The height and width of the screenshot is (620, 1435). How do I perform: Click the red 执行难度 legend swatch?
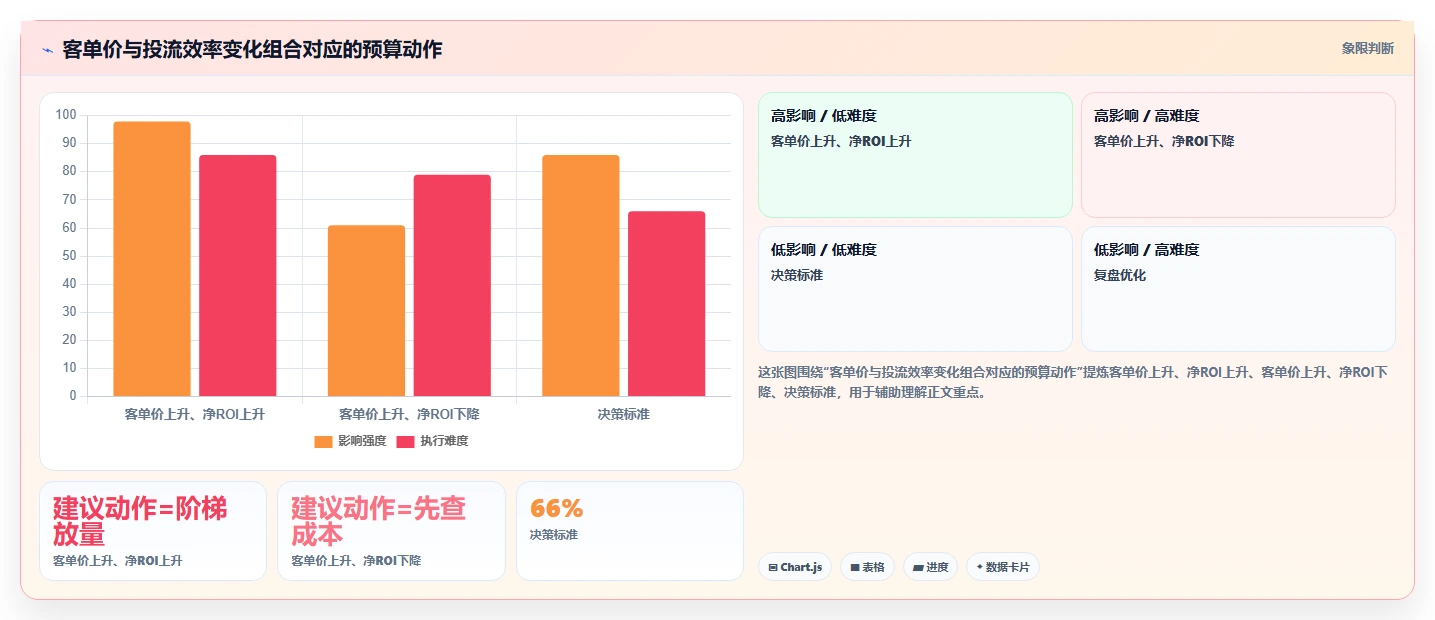click(405, 441)
